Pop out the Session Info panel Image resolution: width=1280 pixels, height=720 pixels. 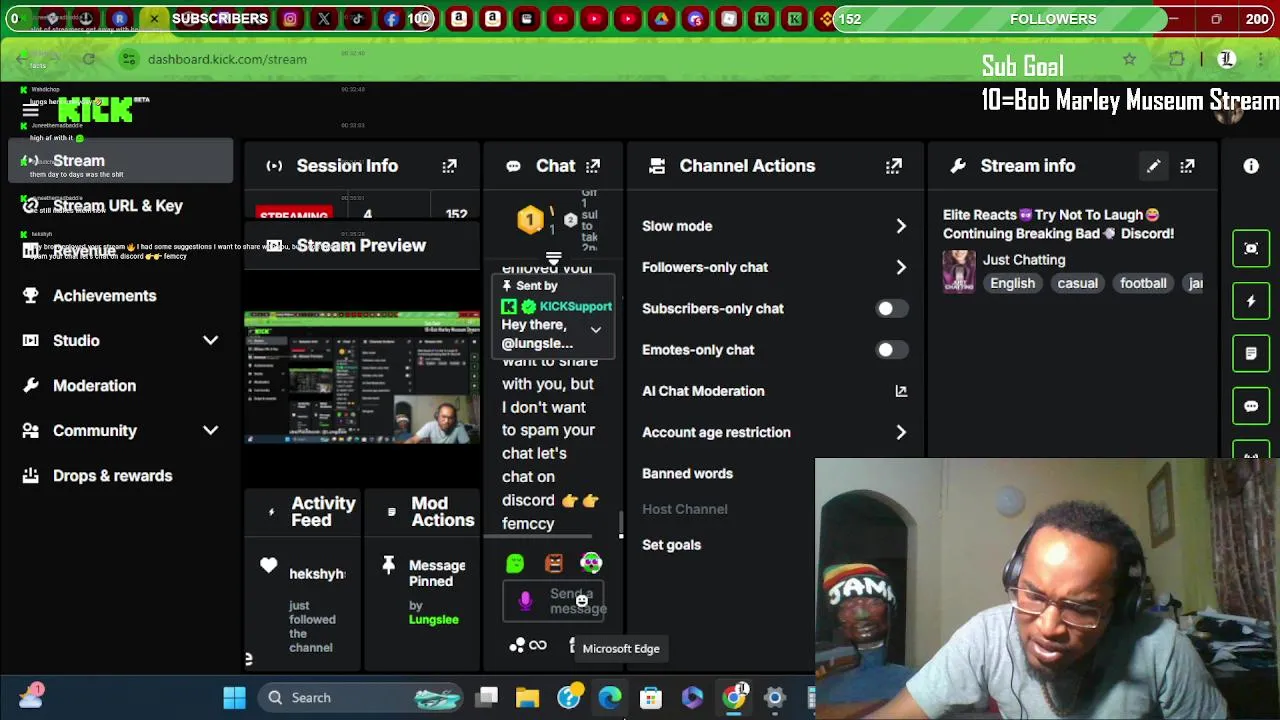449,166
